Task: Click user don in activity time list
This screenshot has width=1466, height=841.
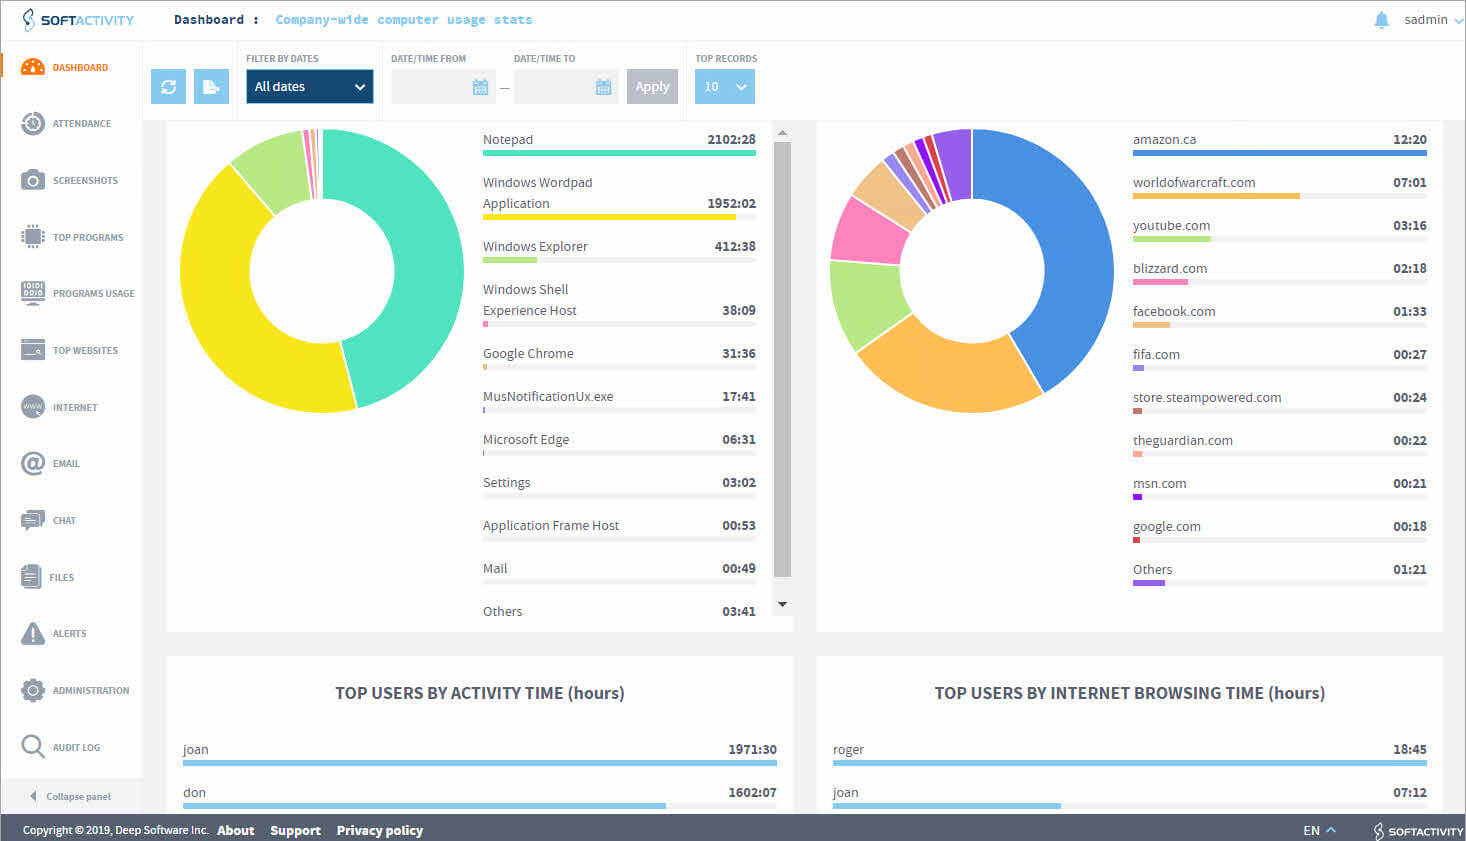Action: (479, 796)
